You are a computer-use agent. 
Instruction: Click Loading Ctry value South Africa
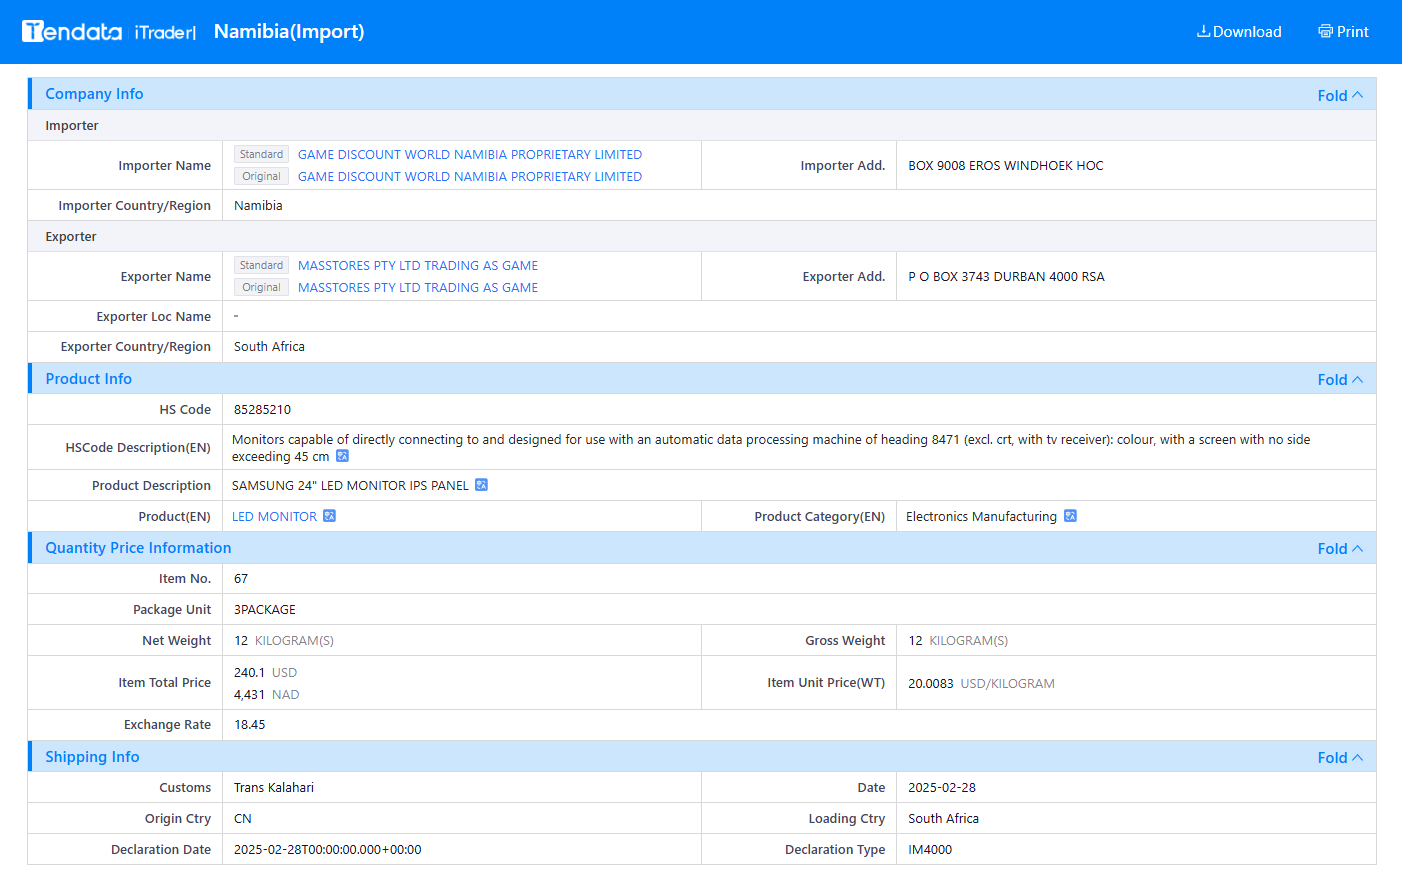pyautogui.click(x=943, y=818)
